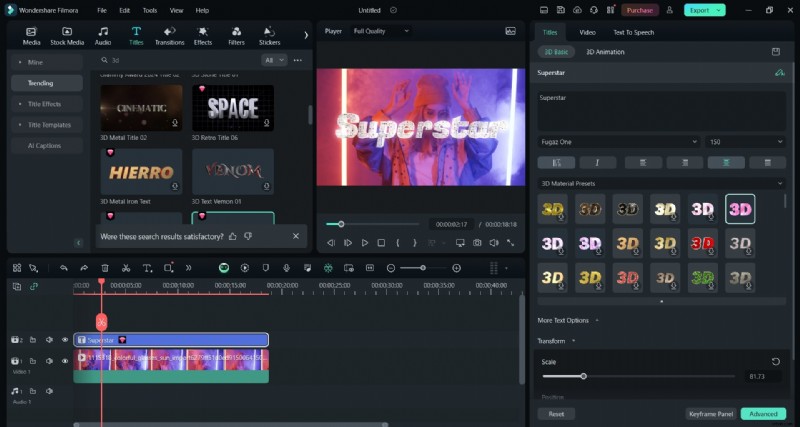Toggle bold text formatting
800x427 pixels.
coord(556,162)
